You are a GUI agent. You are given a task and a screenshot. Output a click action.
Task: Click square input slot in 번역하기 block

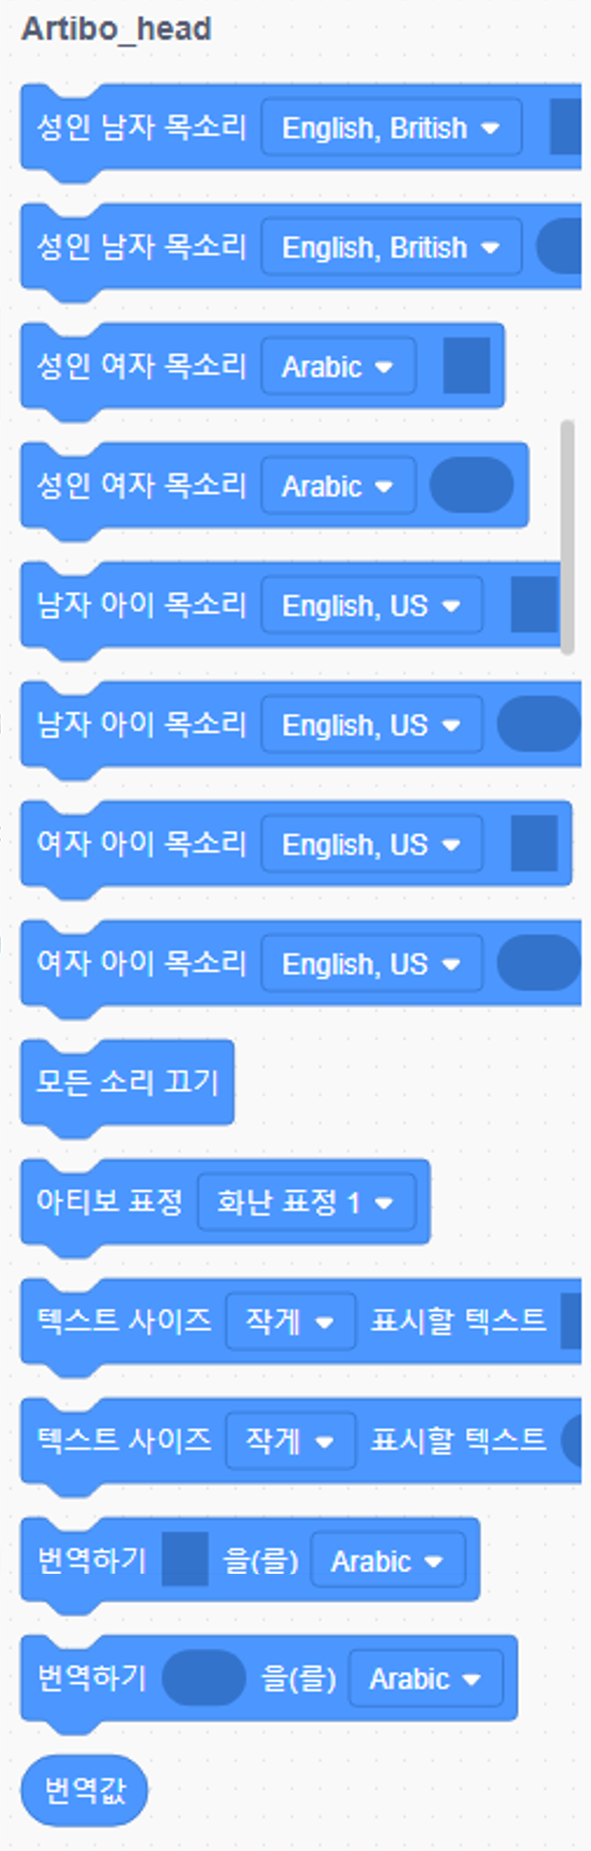185,1559
